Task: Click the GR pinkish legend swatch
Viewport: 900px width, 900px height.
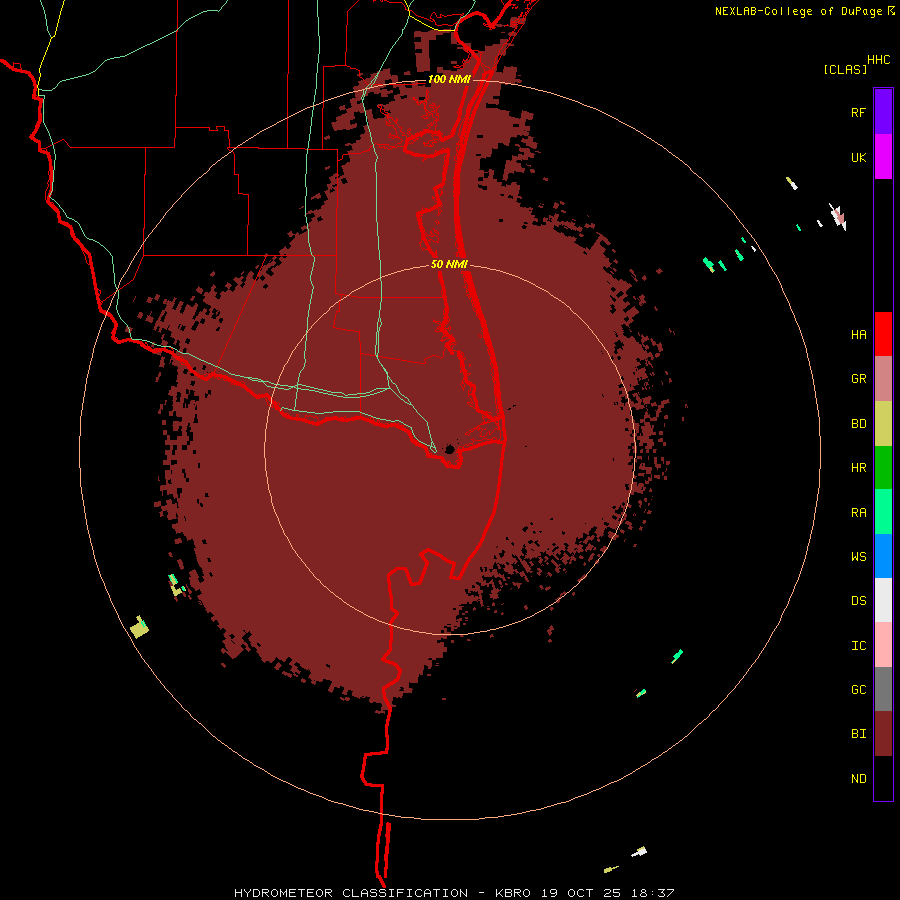Action: tap(883, 379)
